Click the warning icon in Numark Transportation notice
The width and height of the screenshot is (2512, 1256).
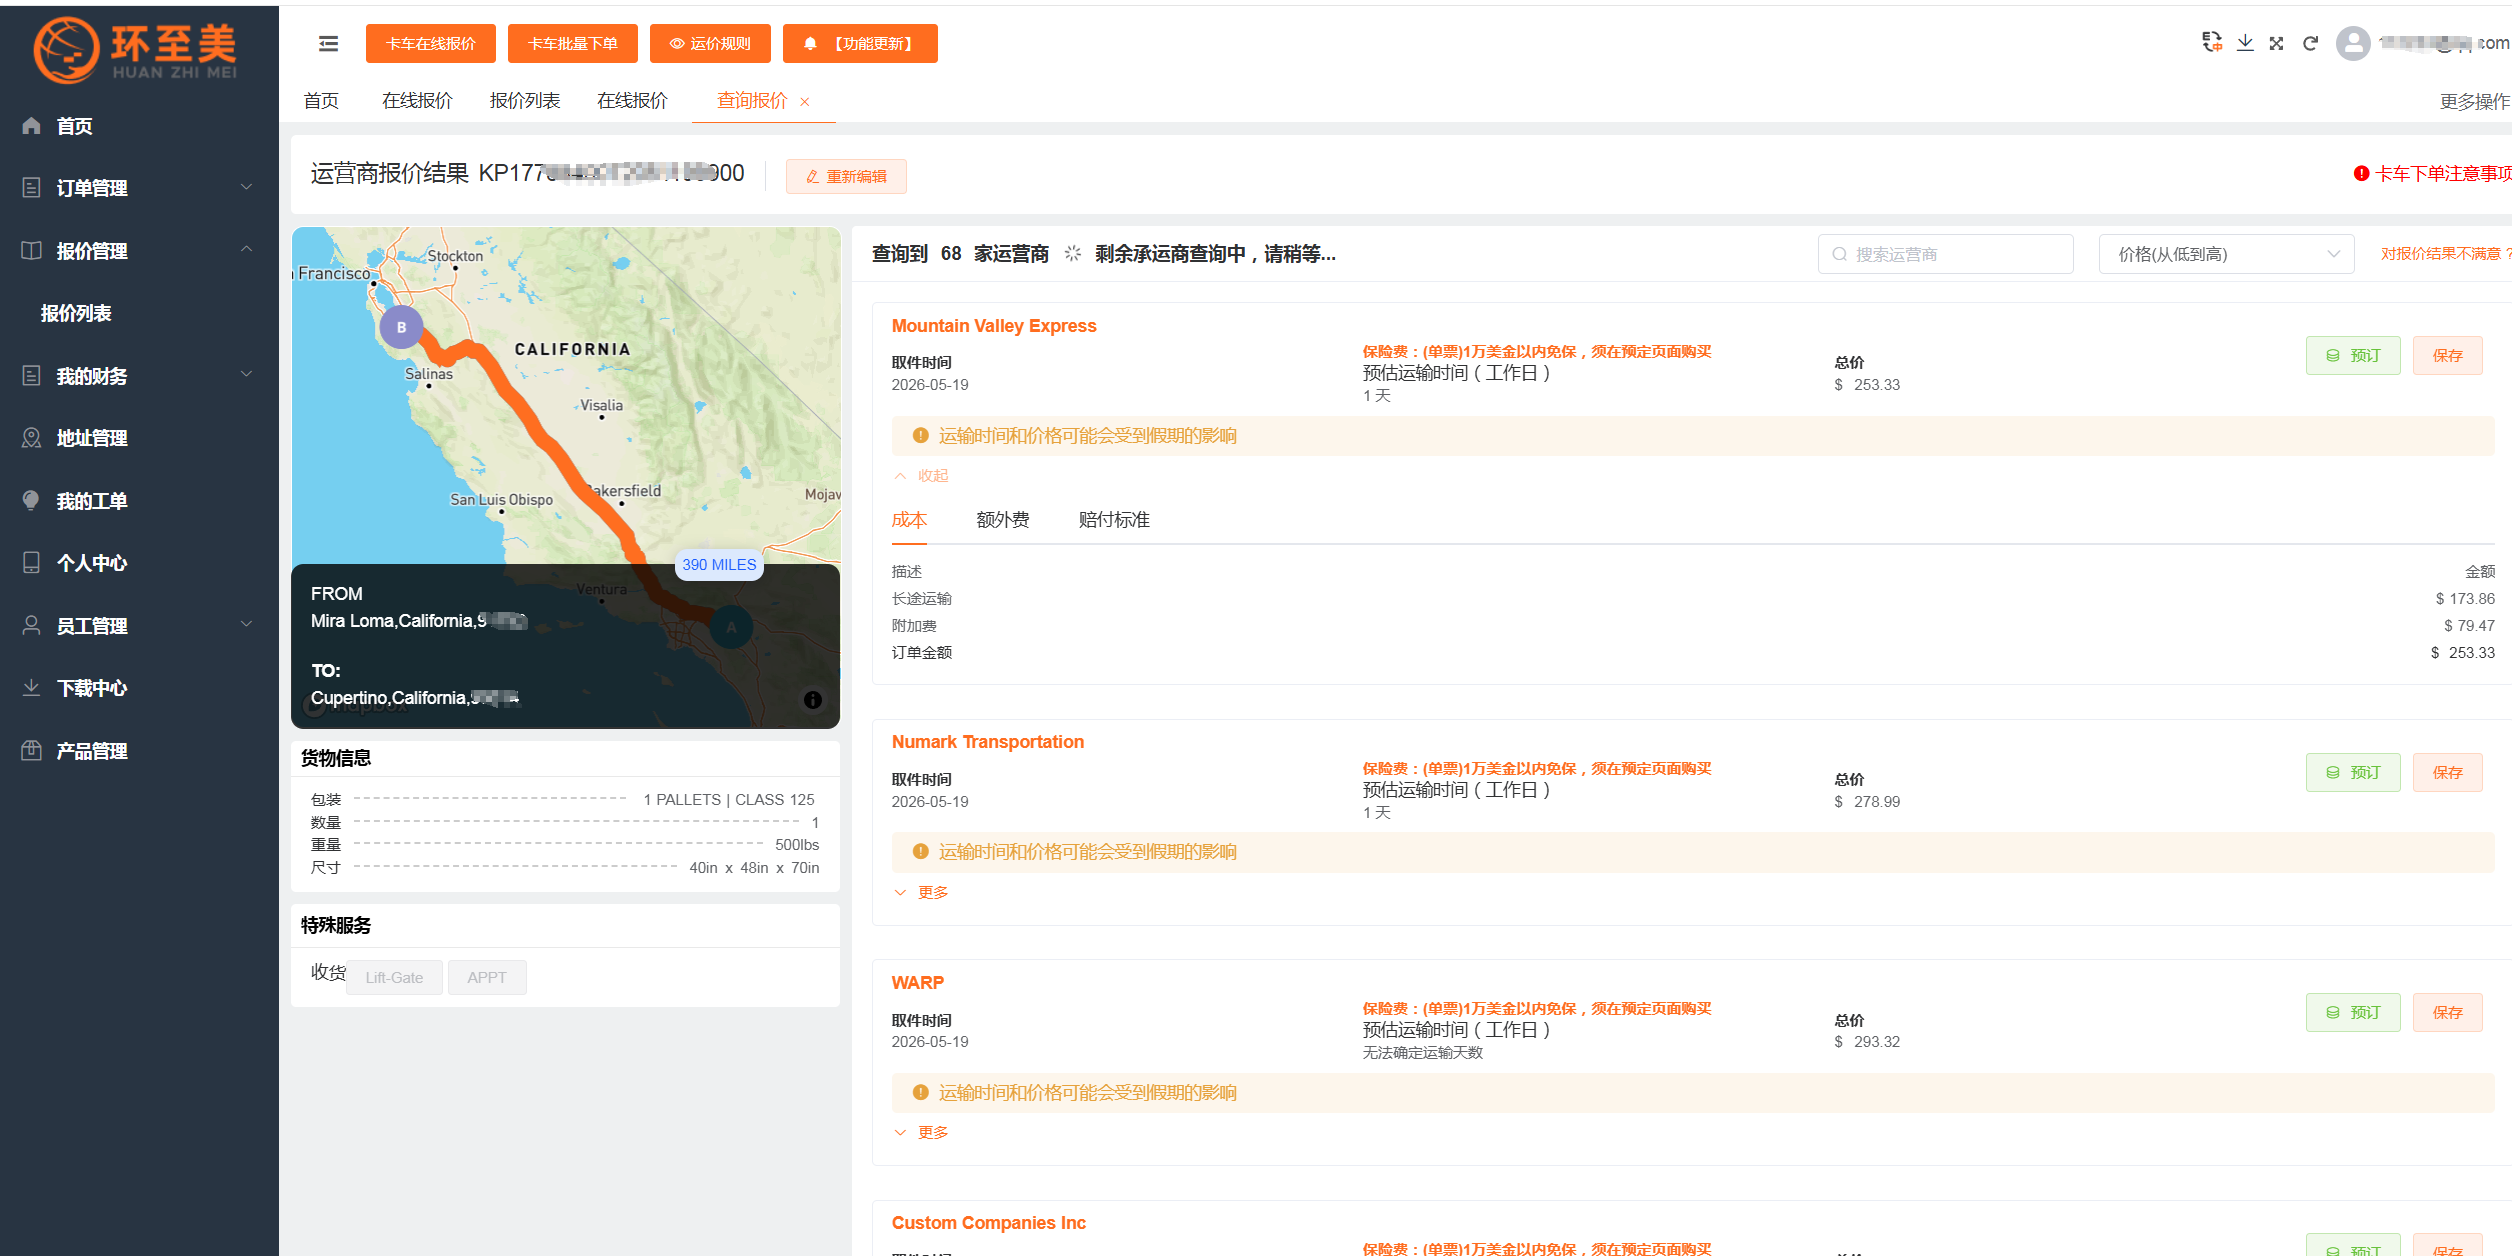pos(921,852)
